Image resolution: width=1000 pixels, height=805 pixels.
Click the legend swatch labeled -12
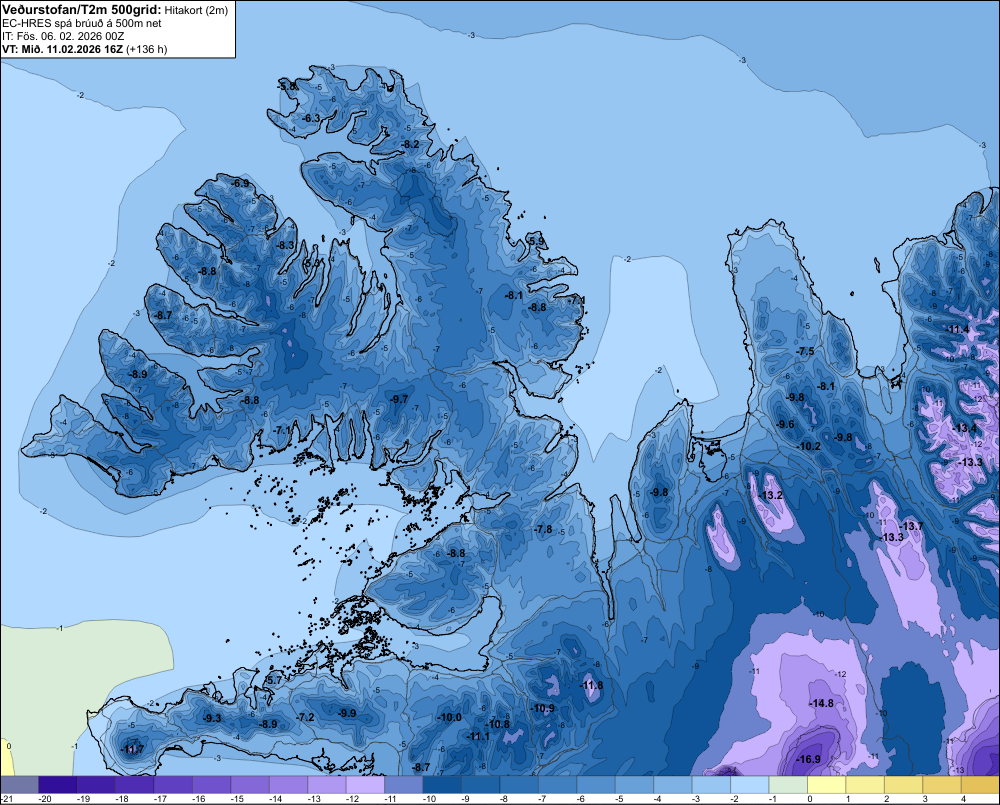click(x=365, y=784)
